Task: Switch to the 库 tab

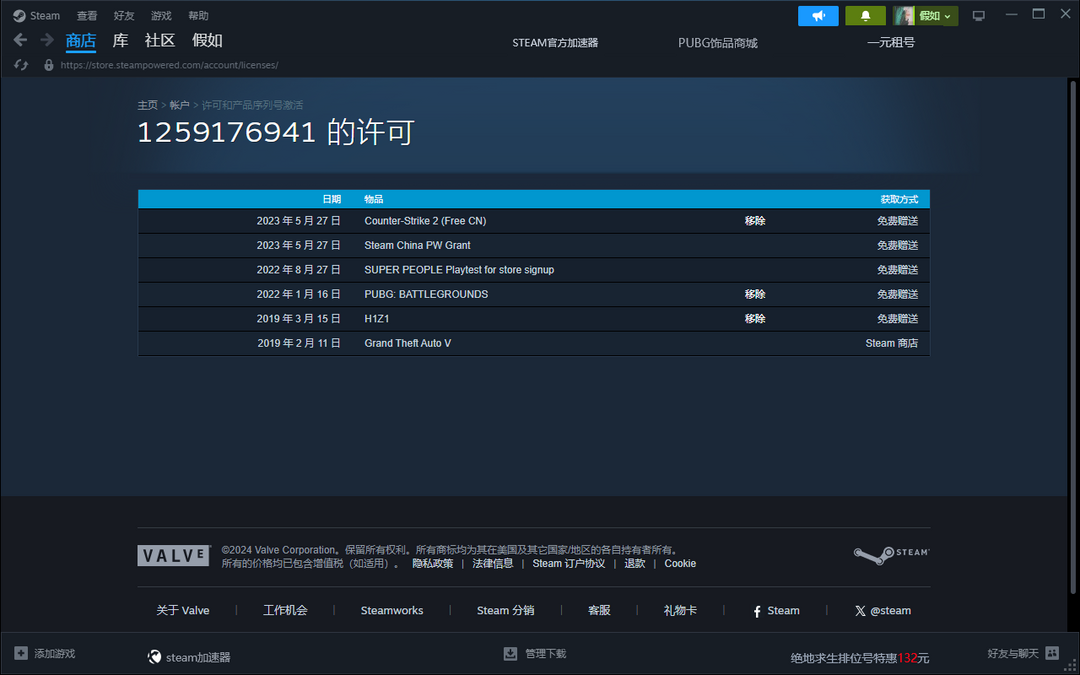Action: point(121,41)
